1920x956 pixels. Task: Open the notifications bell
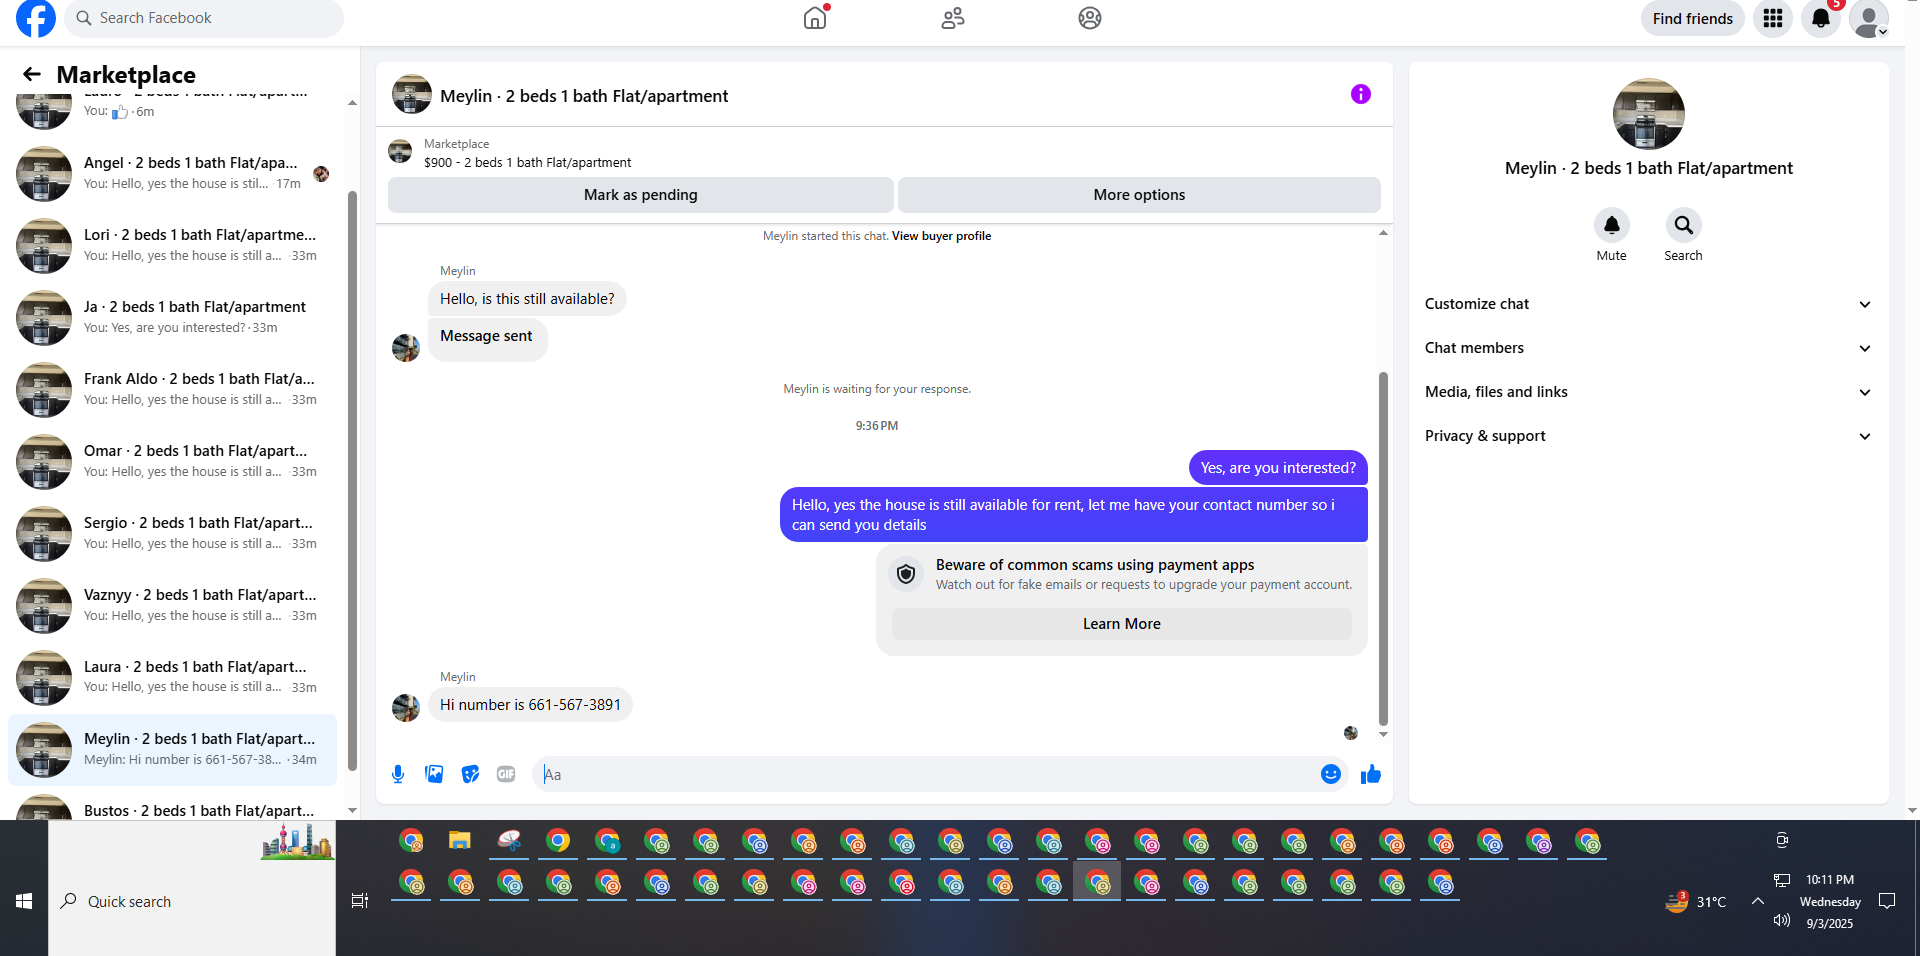pos(1821,18)
